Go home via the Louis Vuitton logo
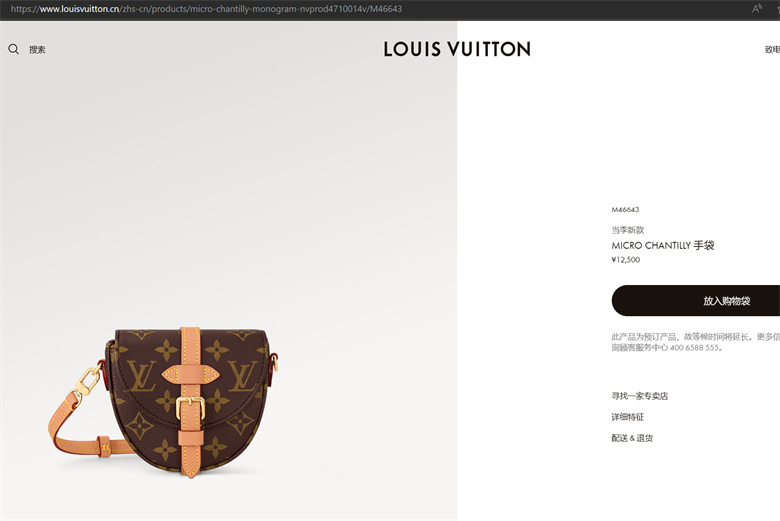 457,49
